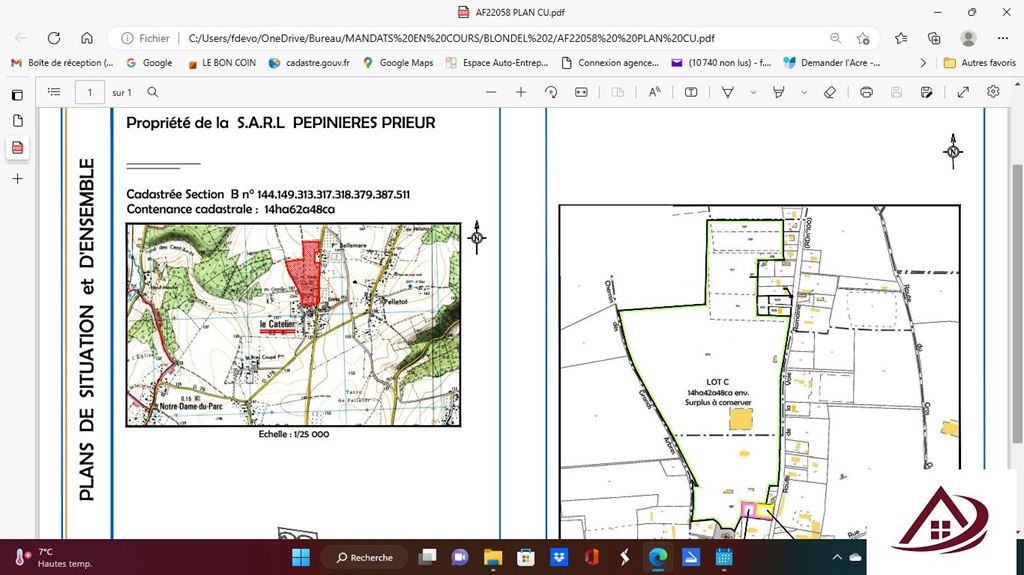Open the weather widget showing 7°C

[x=52, y=557]
